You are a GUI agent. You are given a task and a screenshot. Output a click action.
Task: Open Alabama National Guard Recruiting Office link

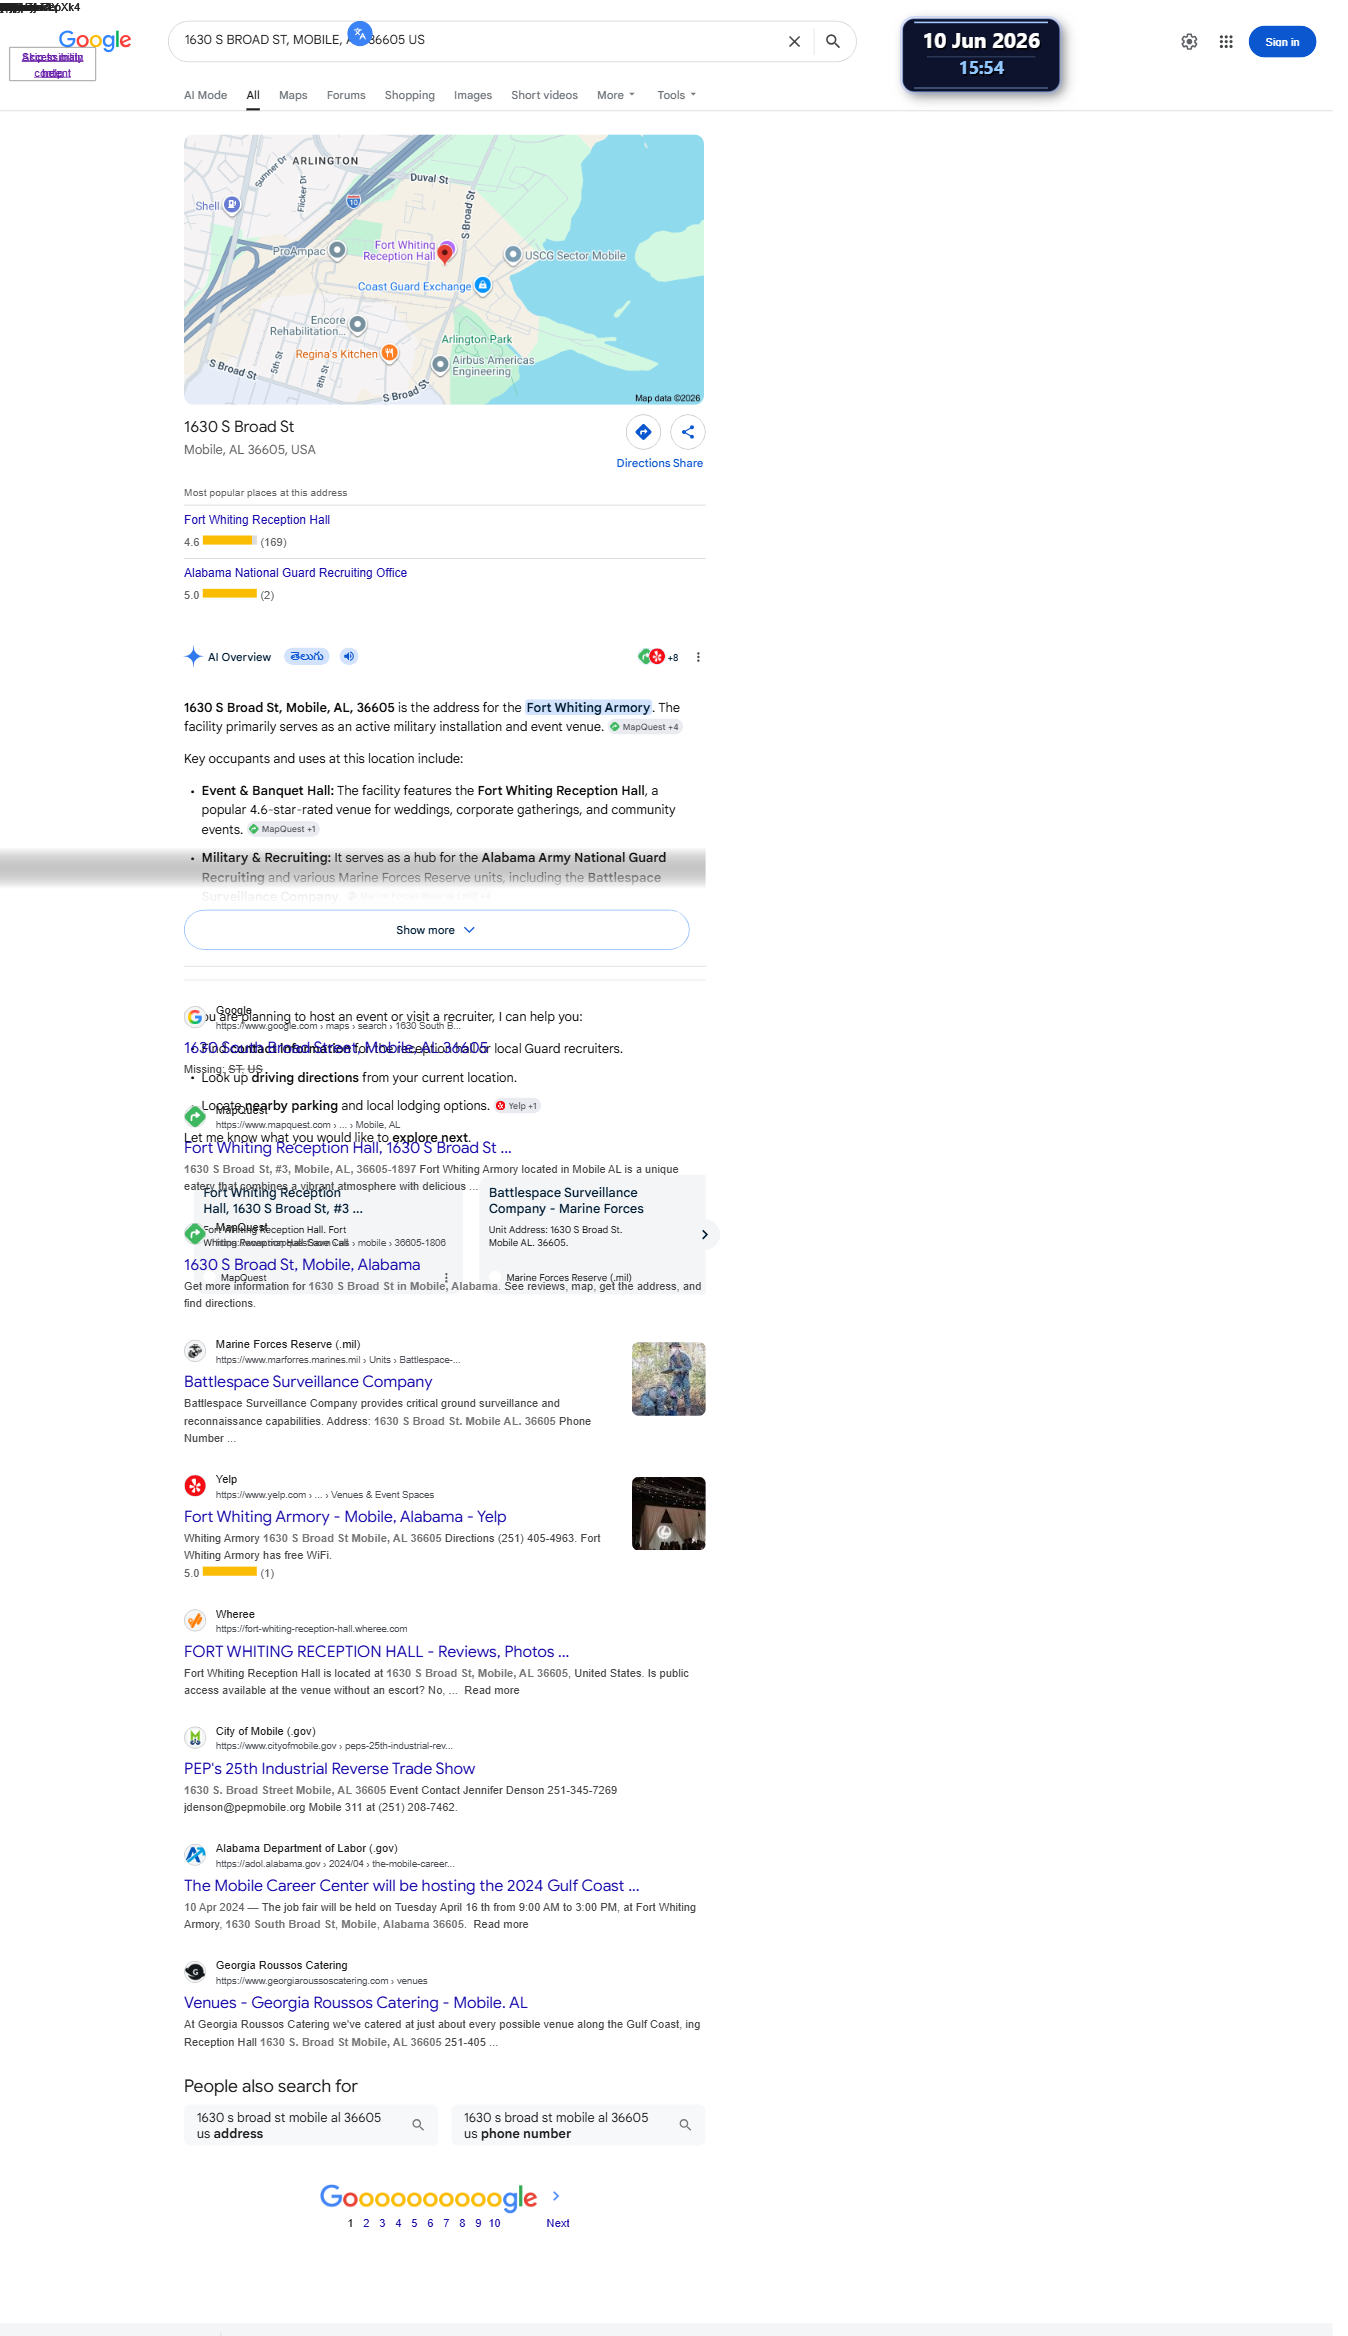296,573
